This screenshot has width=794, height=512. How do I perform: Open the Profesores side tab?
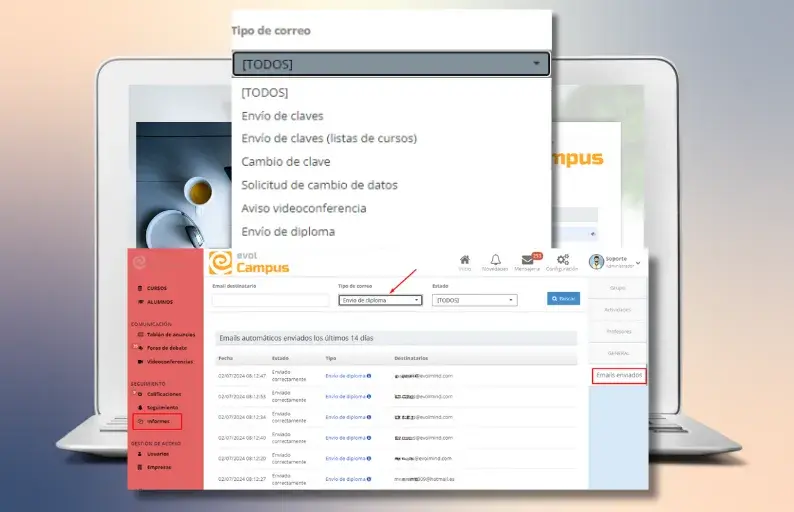(x=618, y=331)
